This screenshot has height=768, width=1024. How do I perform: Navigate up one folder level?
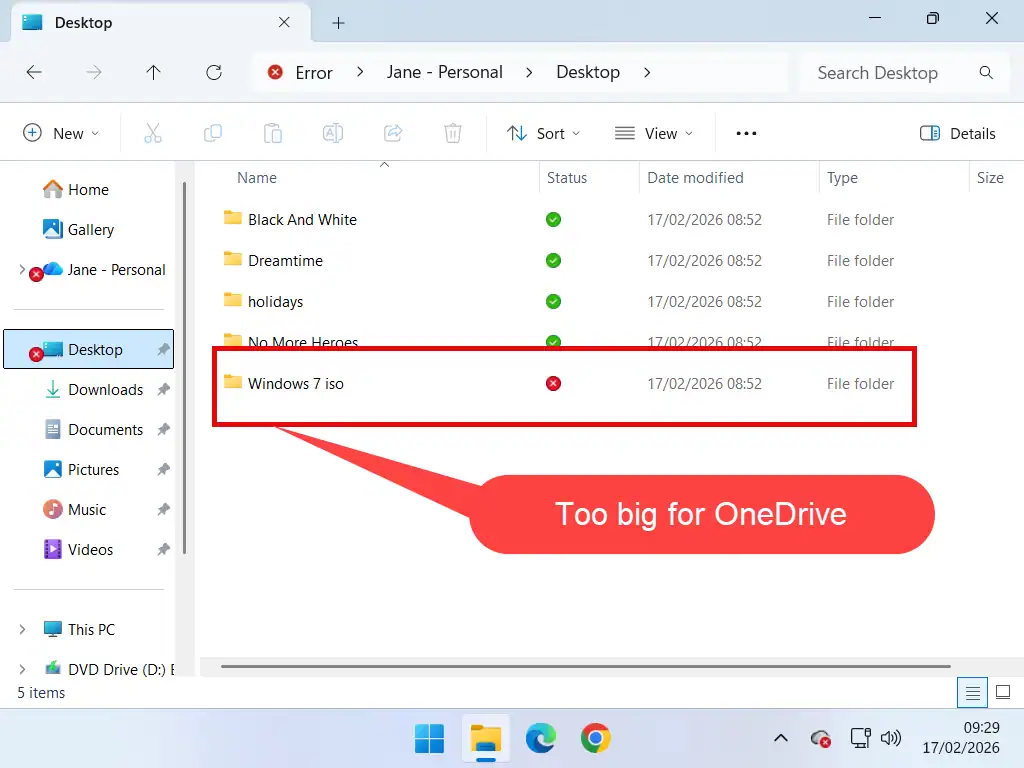point(153,72)
